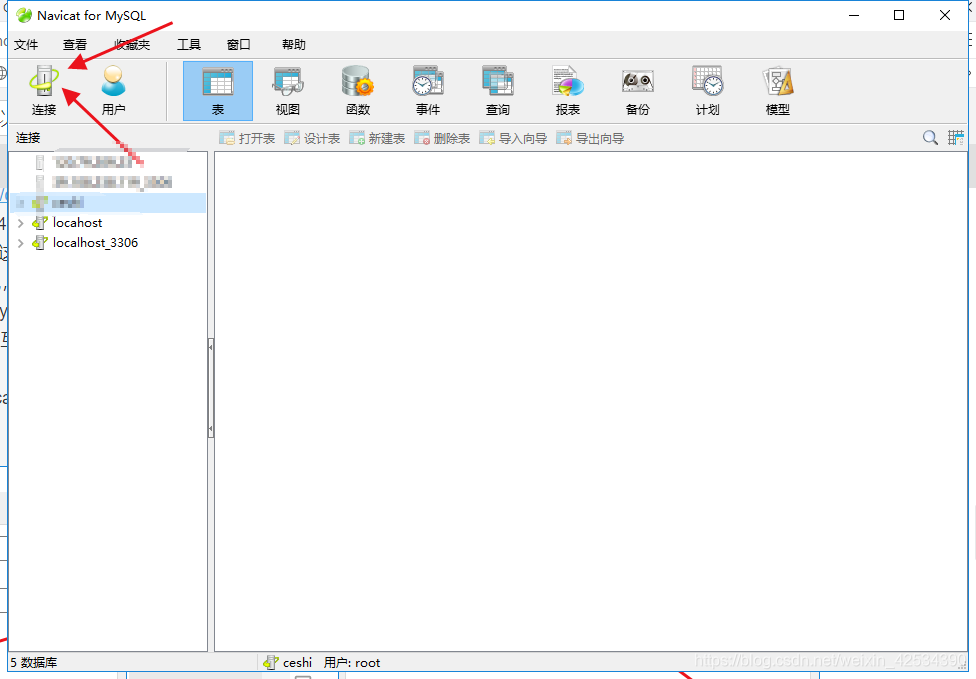Open the 查看 view menu

pyautogui.click(x=75, y=44)
